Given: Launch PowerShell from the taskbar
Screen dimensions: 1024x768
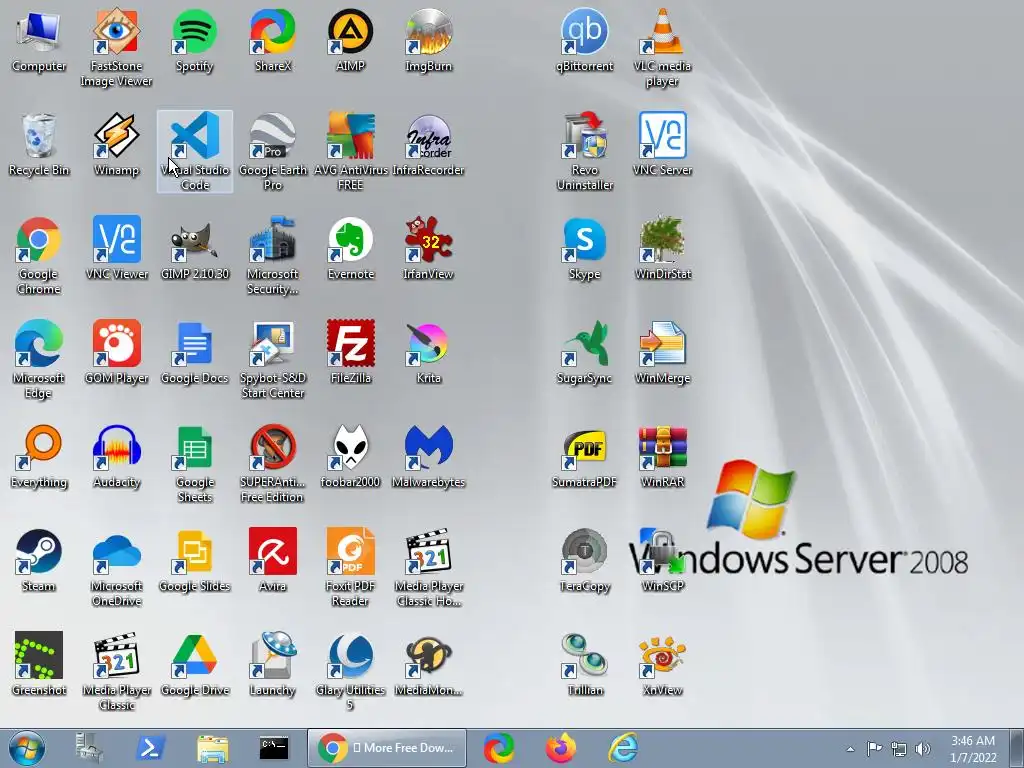Looking at the screenshot, I should 150,748.
